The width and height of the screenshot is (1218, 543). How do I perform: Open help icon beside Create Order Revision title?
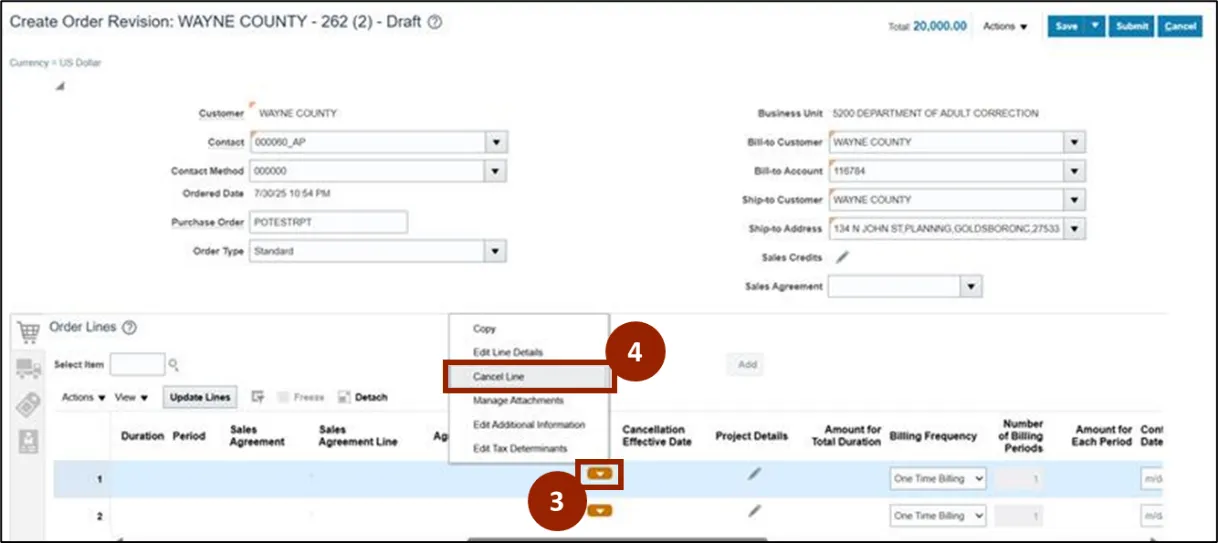[x=435, y=23]
